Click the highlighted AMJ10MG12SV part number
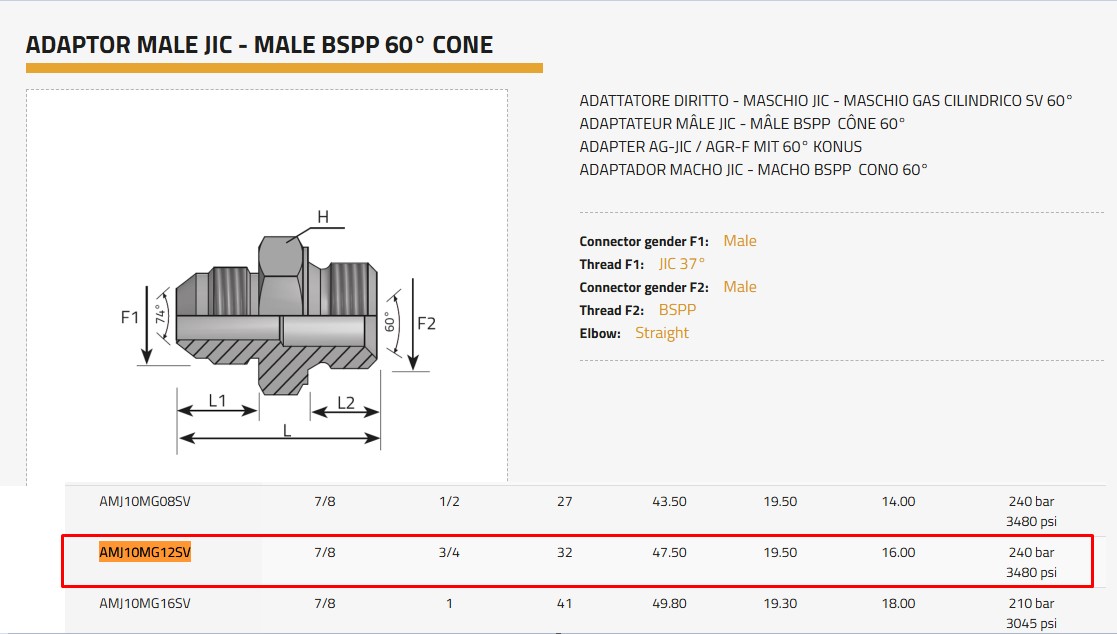The width and height of the screenshot is (1117, 634). [x=144, y=553]
